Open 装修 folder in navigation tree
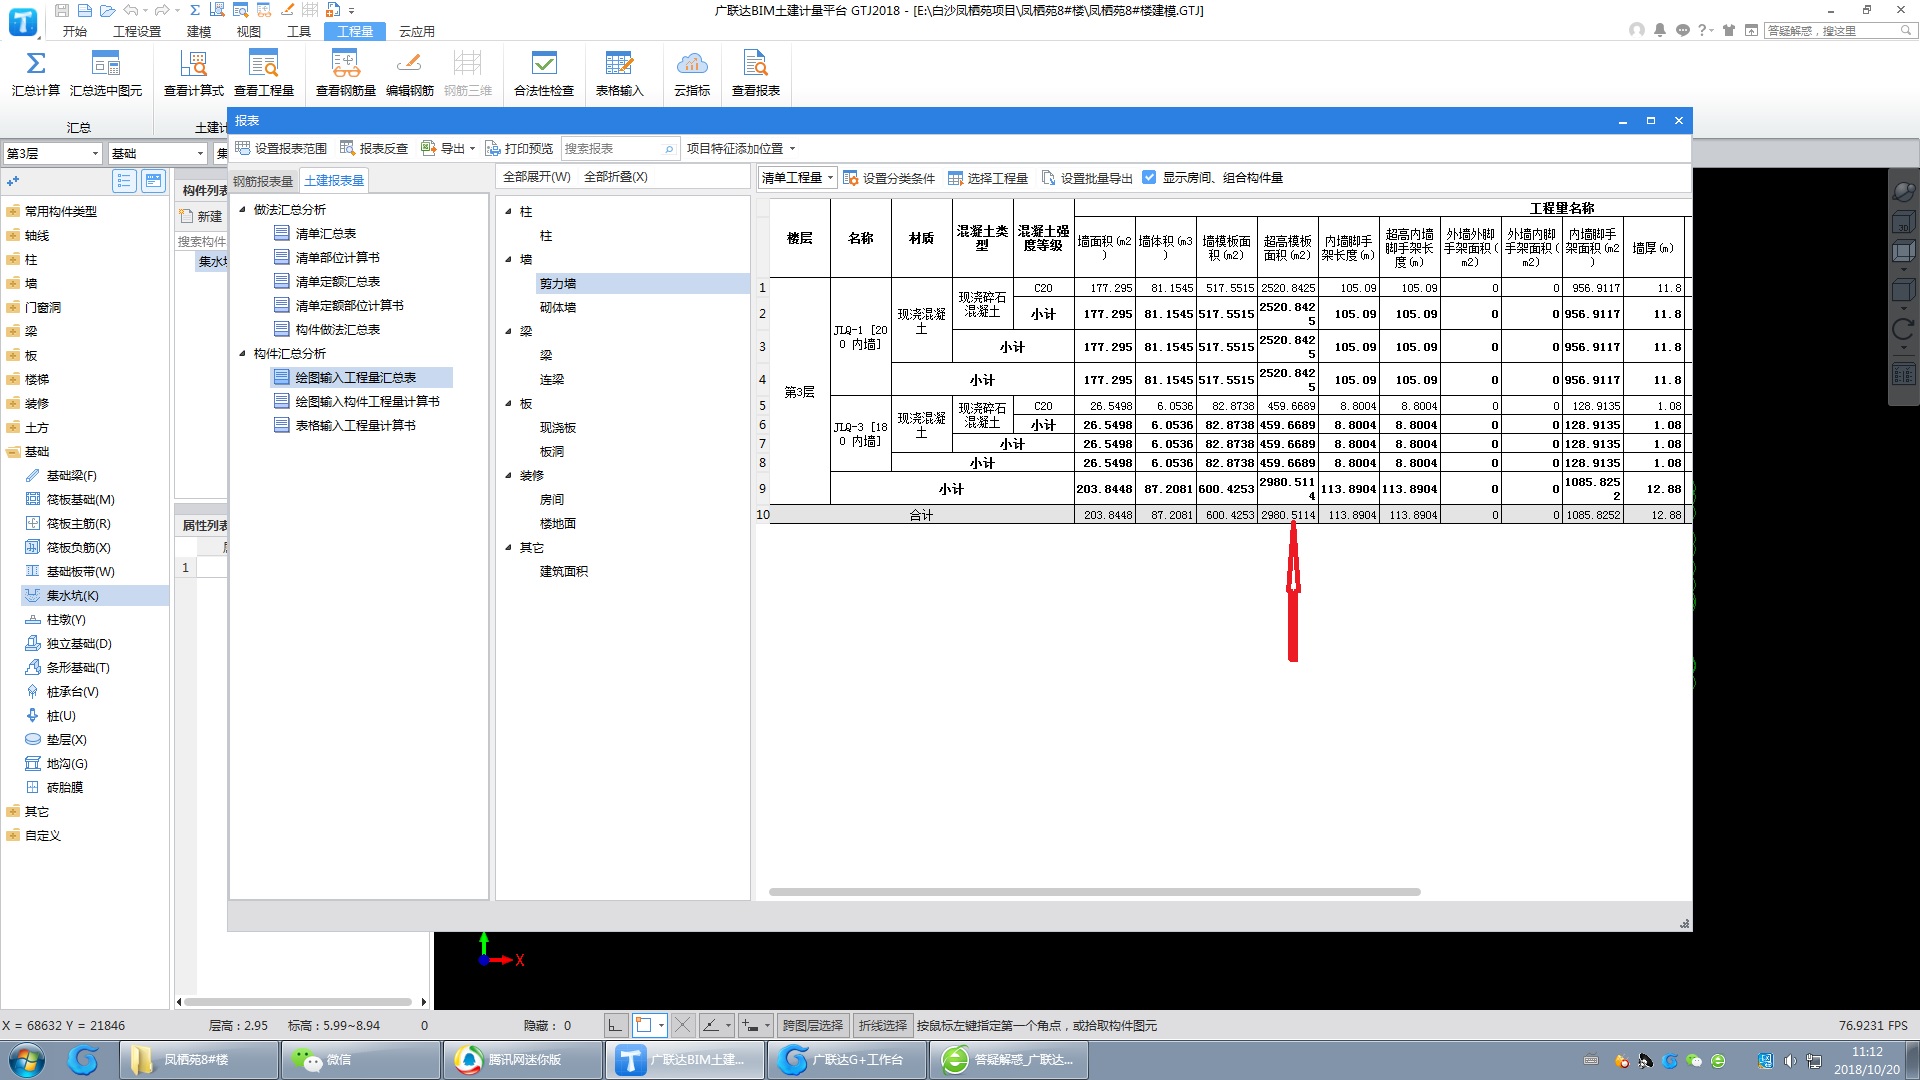The width and height of the screenshot is (1920, 1080). click(x=36, y=404)
